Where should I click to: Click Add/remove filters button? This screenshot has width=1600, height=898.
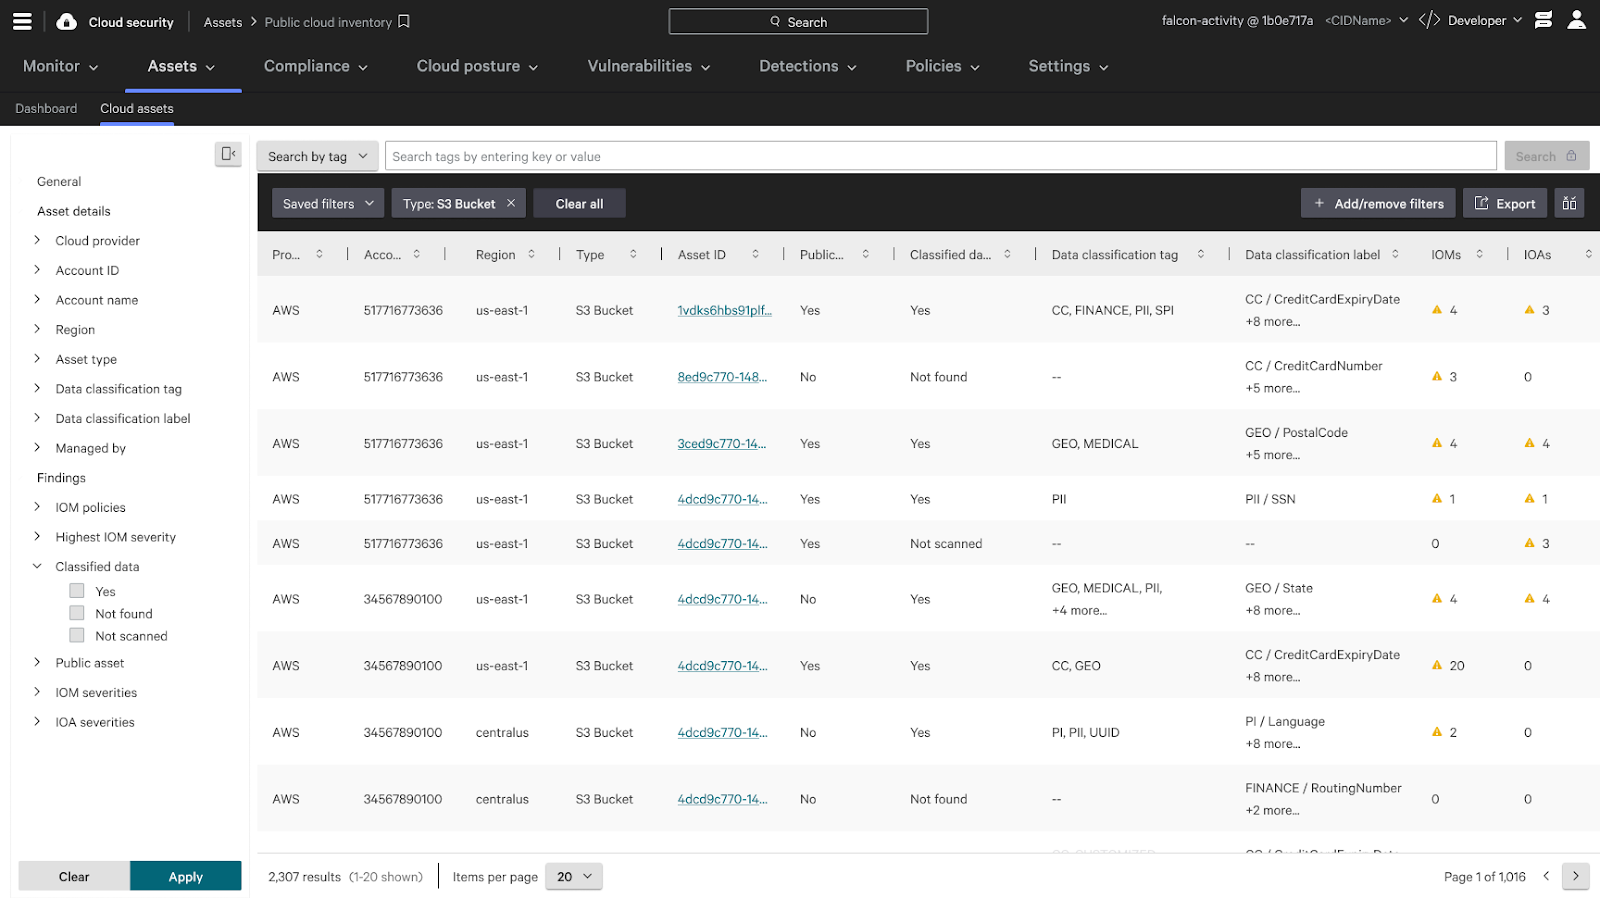tap(1379, 203)
